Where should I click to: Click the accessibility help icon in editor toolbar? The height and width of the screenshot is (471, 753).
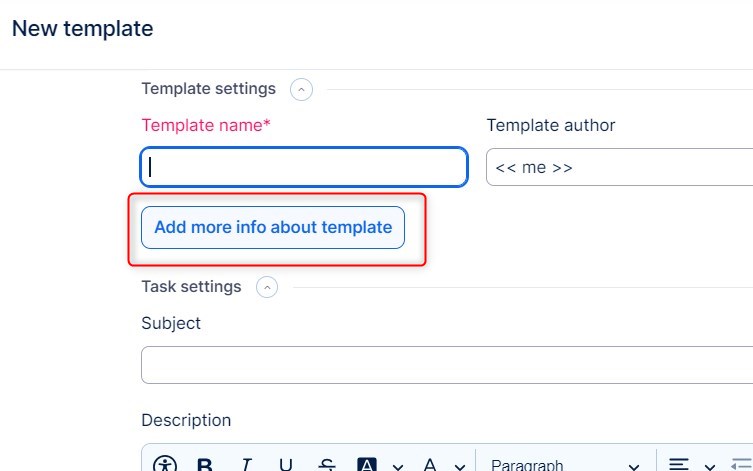[x=165, y=464]
